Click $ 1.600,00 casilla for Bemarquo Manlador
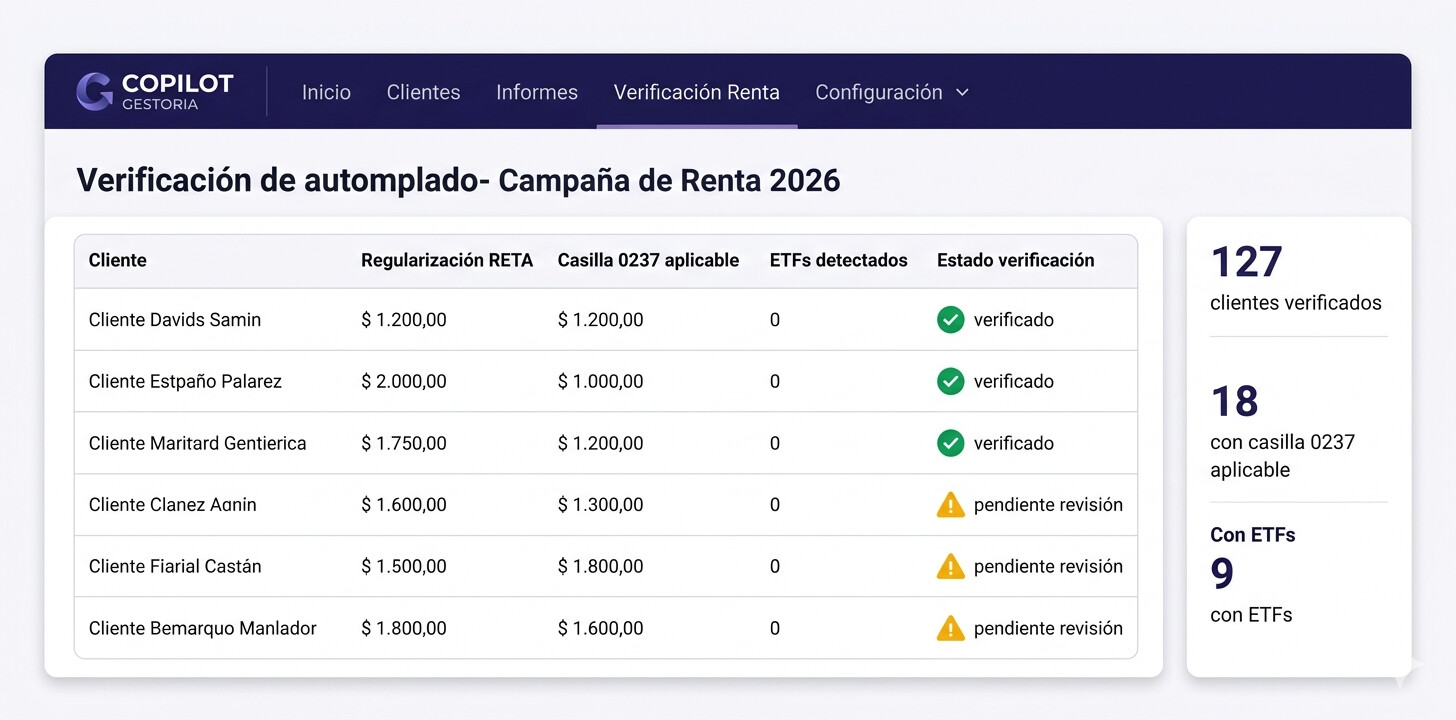Image resolution: width=1456 pixels, height=720 pixels. pos(601,628)
